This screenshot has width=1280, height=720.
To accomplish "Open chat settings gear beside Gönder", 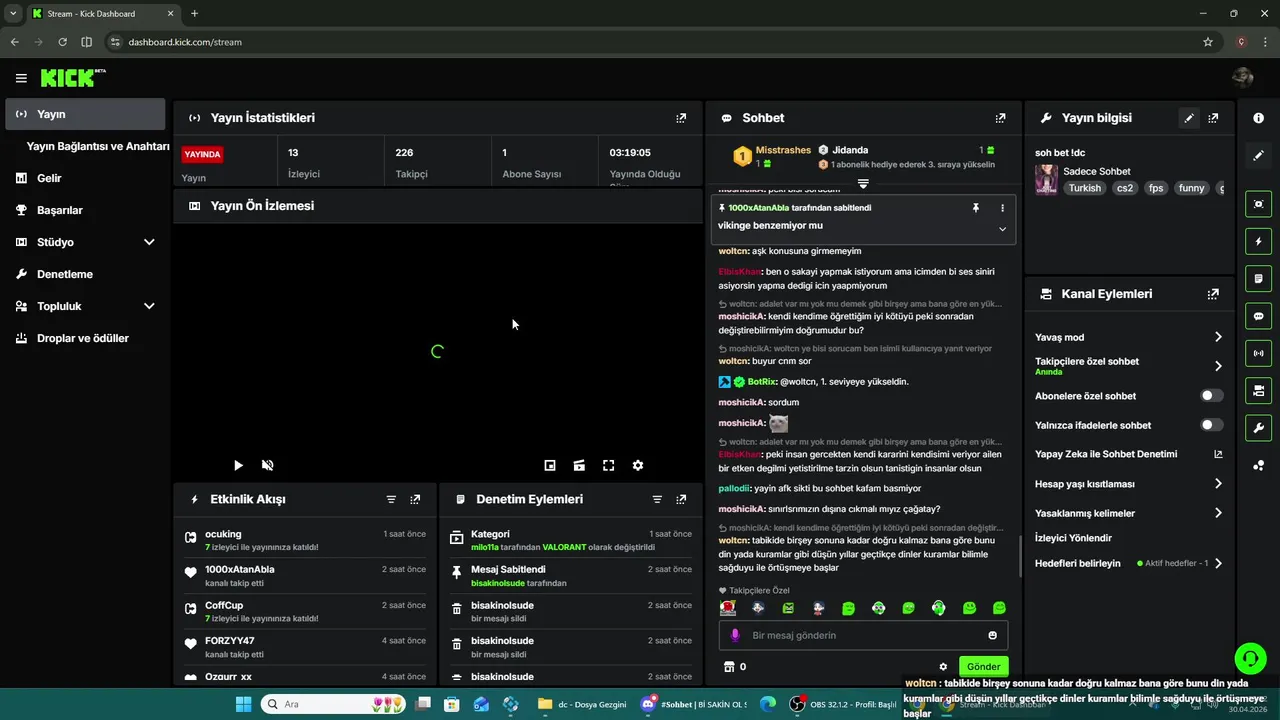I will [x=943, y=667].
